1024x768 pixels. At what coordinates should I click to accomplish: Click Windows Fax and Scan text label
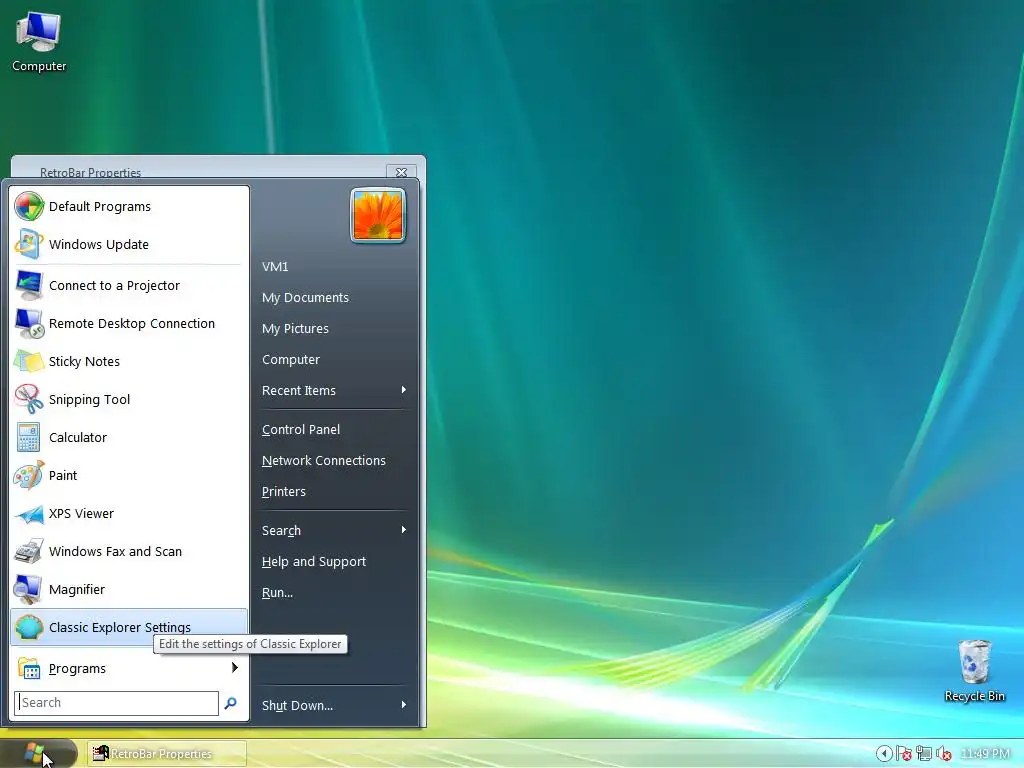pos(115,551)
